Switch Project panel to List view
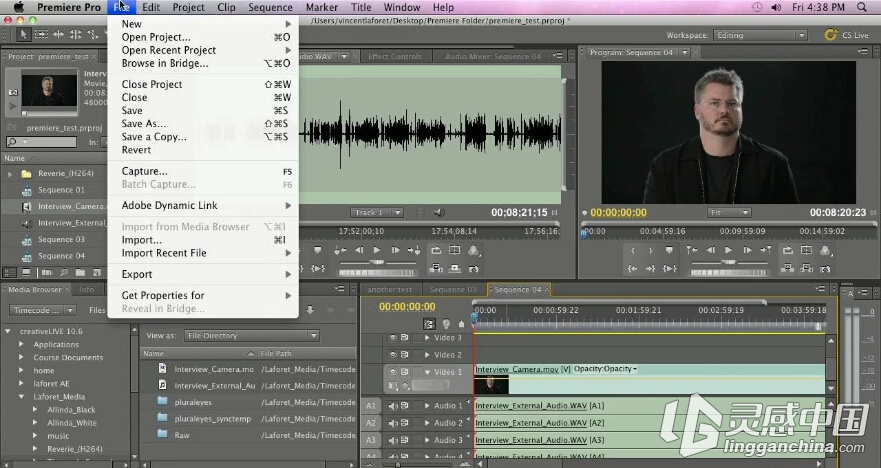 point(10,272)
